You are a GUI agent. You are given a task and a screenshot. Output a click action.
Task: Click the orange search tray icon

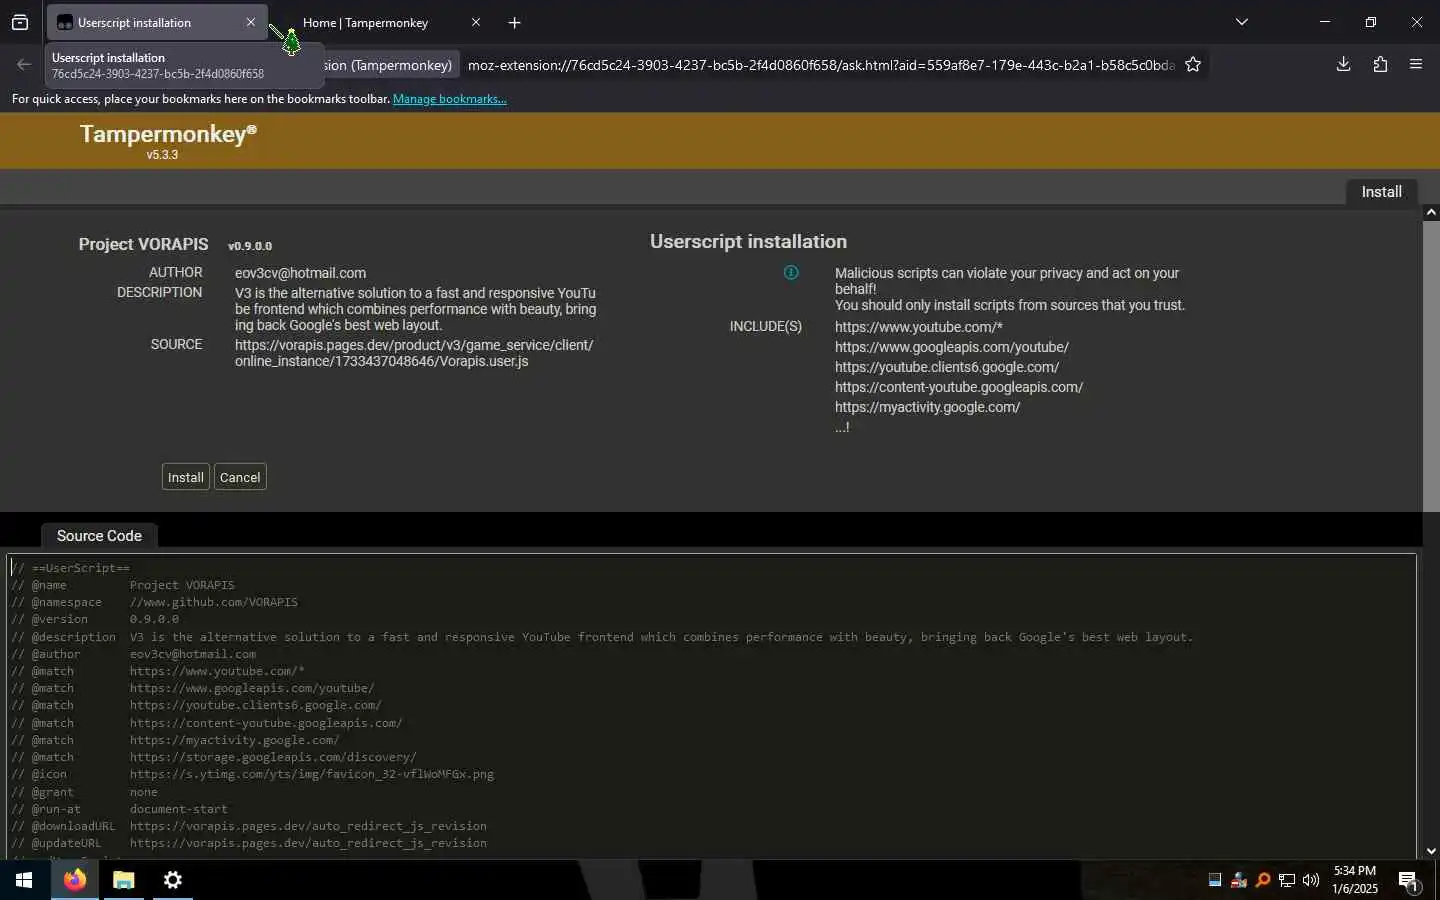(1263, 880)
